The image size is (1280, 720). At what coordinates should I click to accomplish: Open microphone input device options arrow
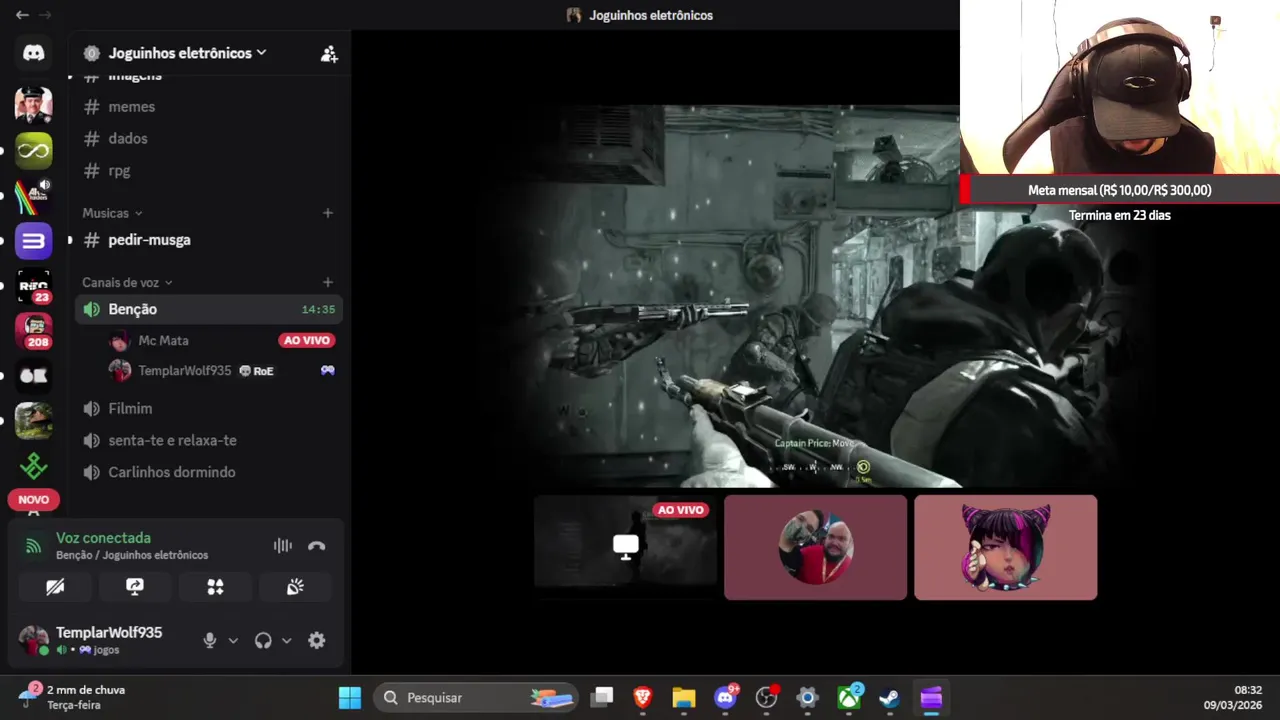click(x=233, y=641)
